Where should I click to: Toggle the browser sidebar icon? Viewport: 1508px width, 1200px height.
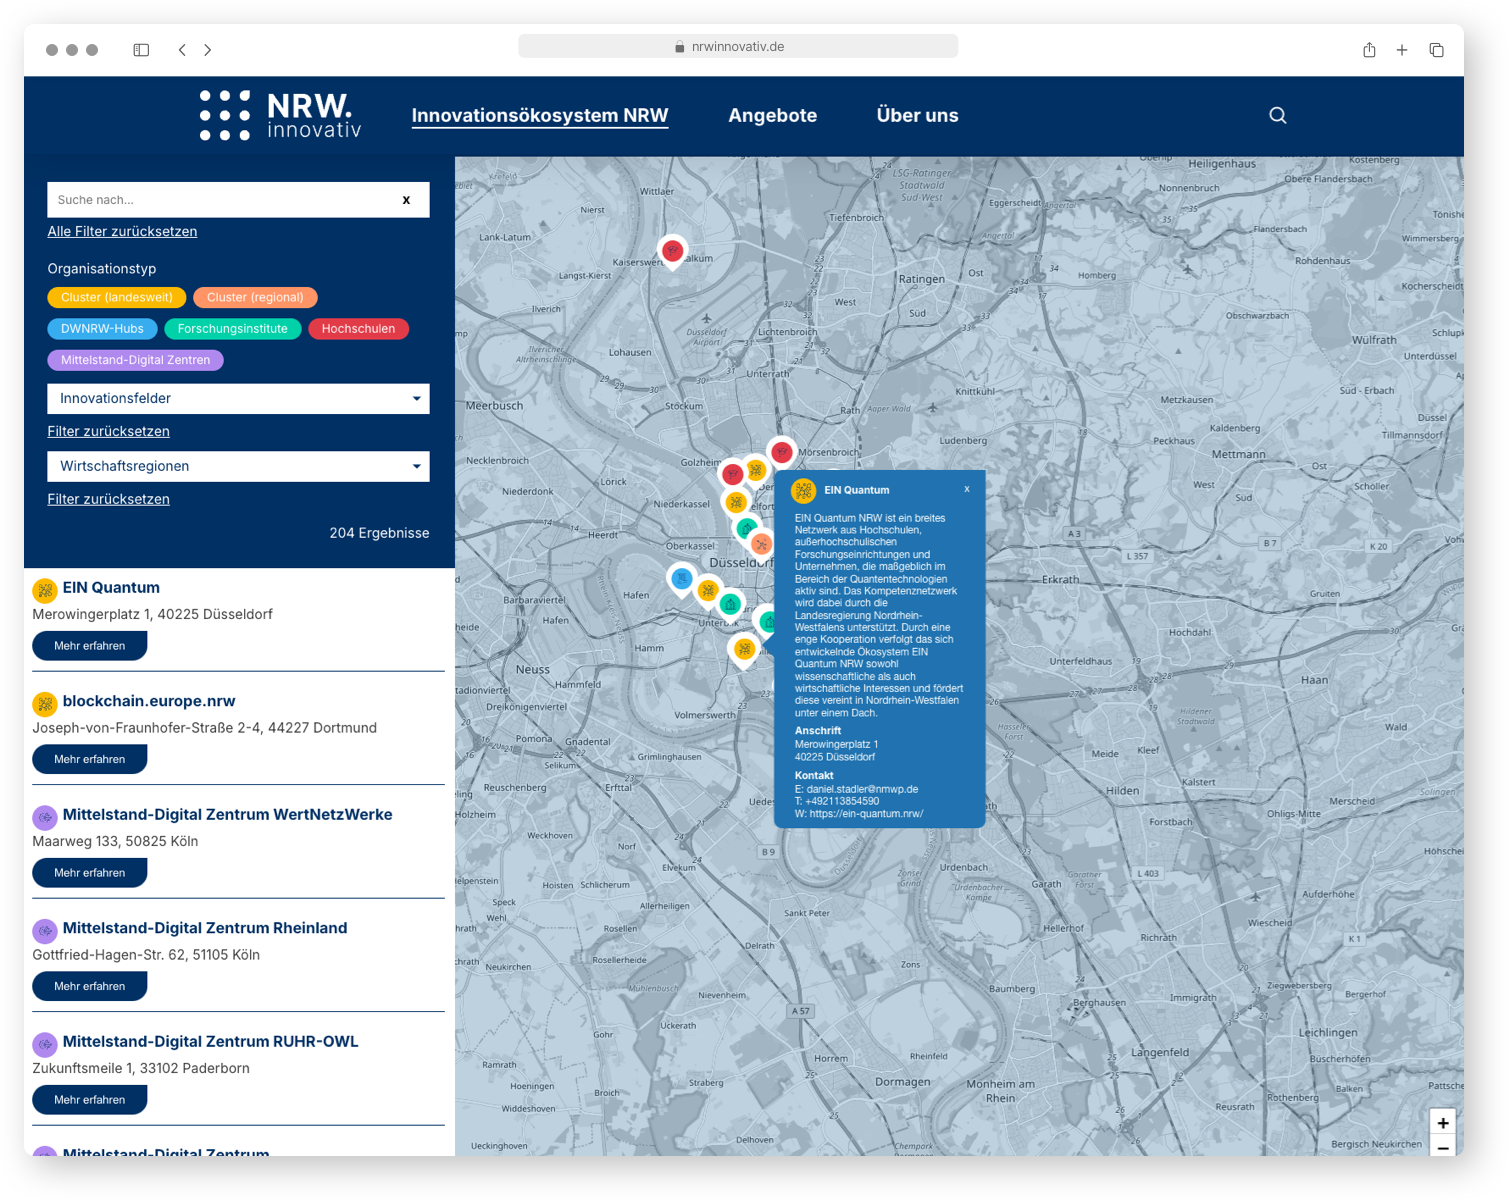point(141,50)
